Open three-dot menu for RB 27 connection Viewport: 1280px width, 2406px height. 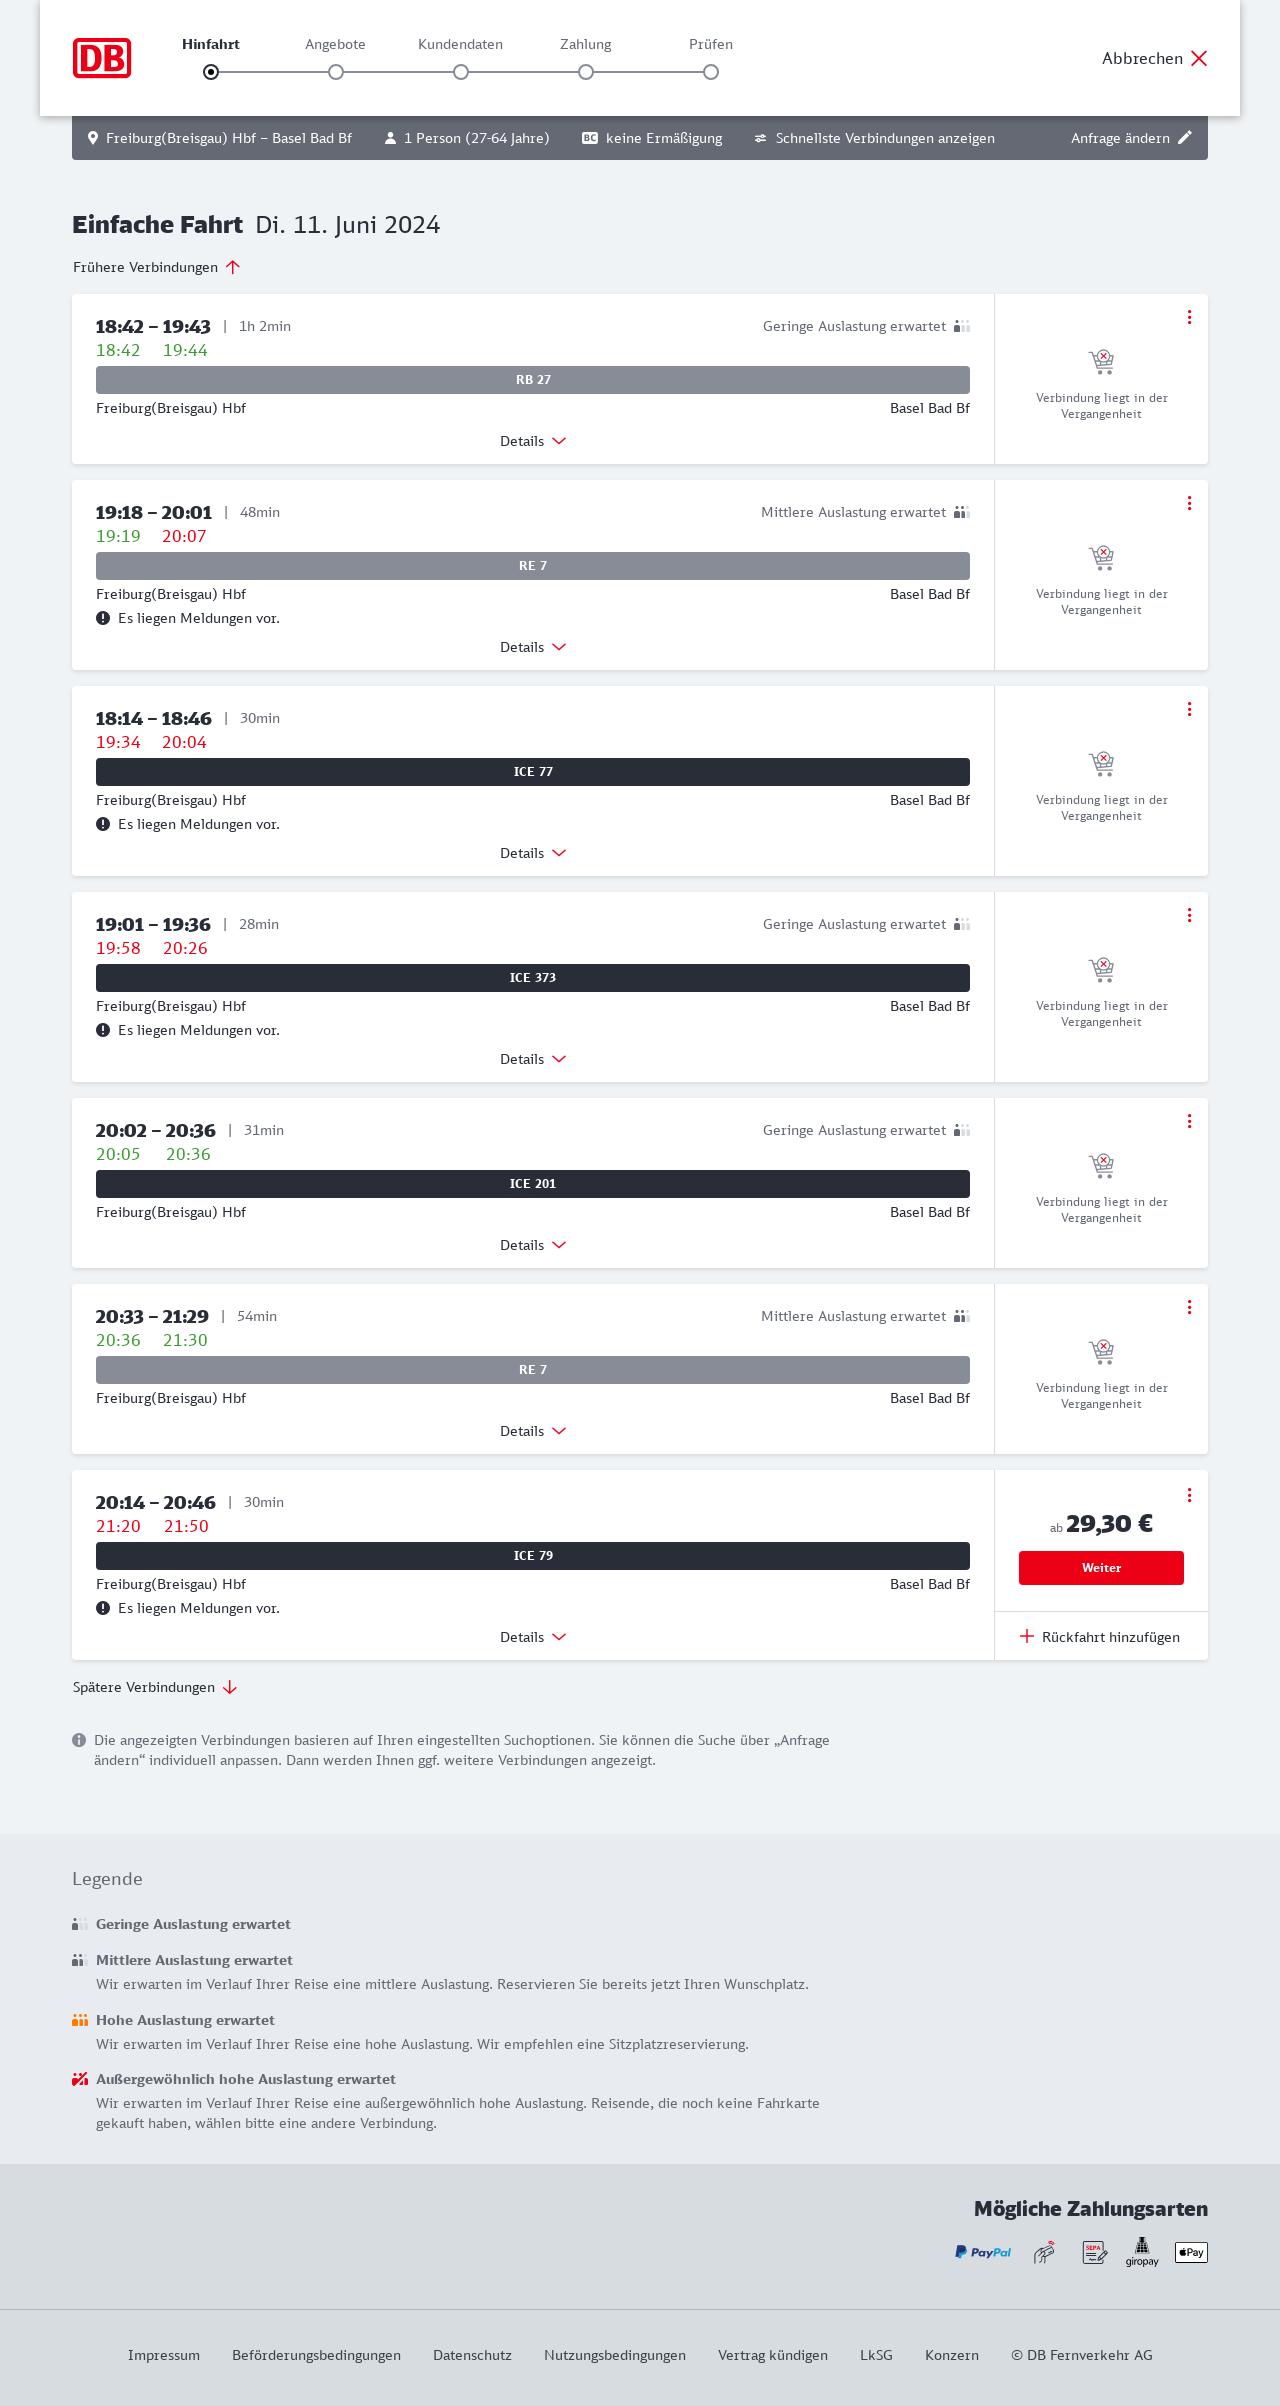[x=1189, y=317]
